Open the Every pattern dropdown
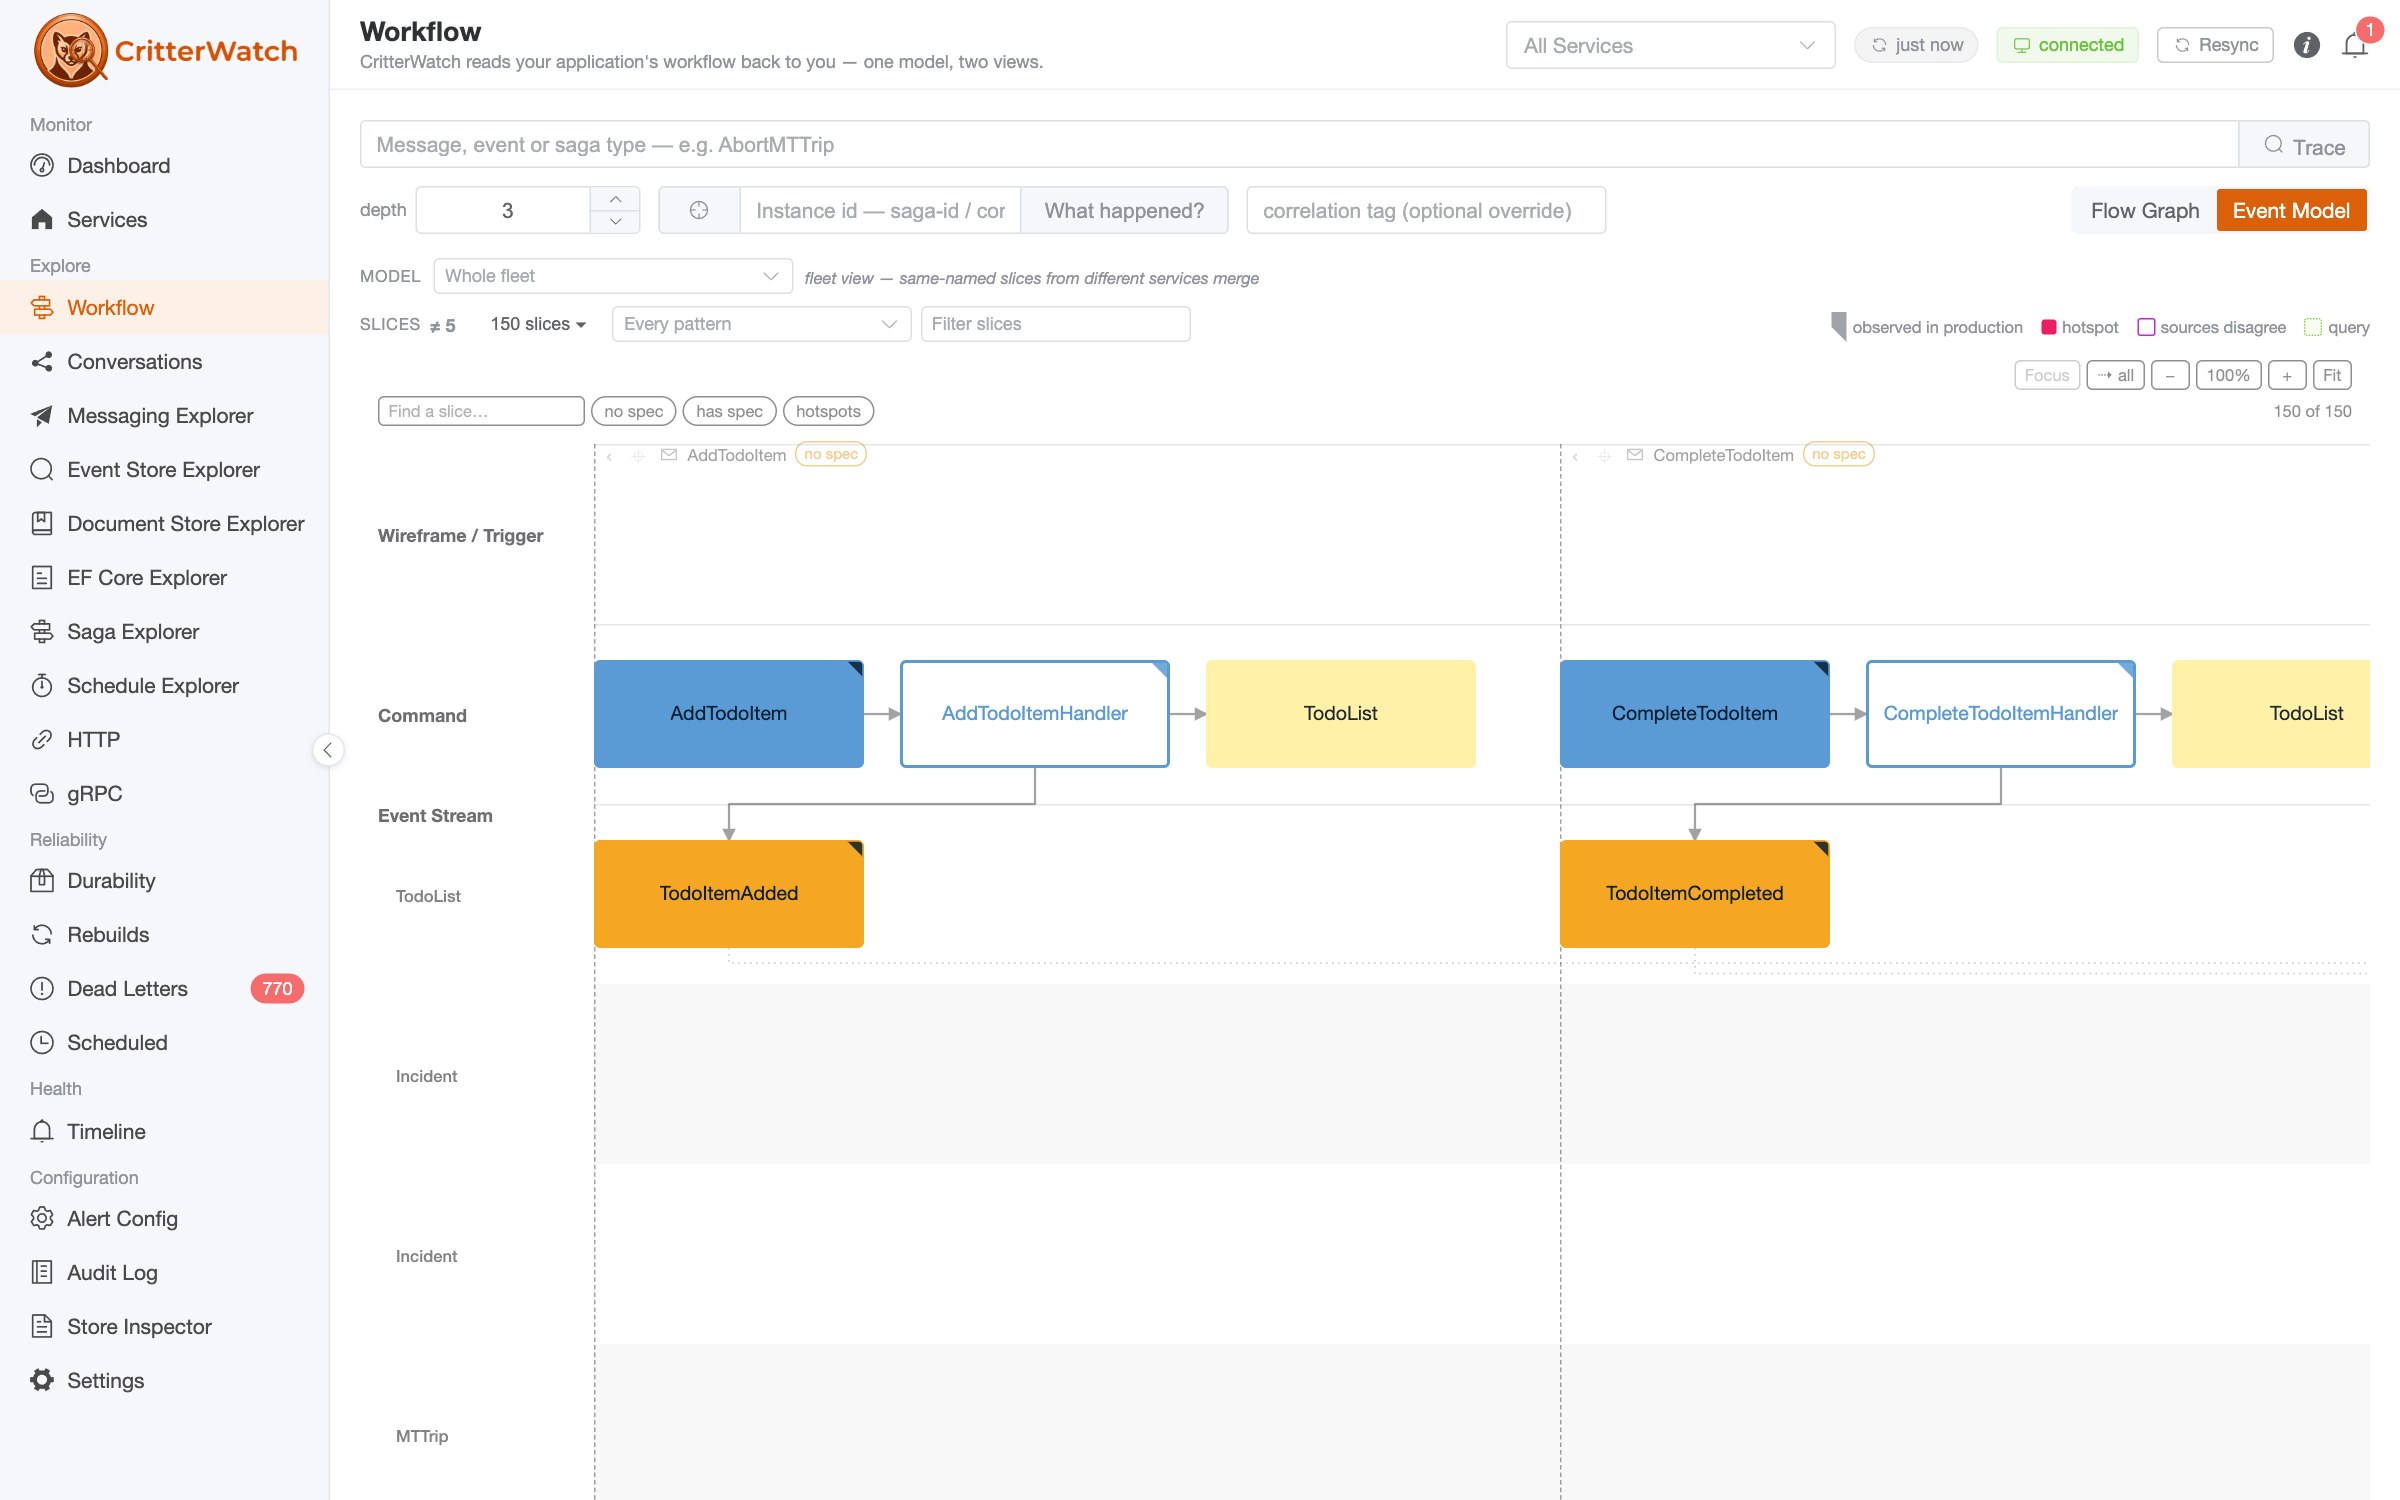Image resolution: width=2400 pixels, height=1500 pixels. coord(761,324)
